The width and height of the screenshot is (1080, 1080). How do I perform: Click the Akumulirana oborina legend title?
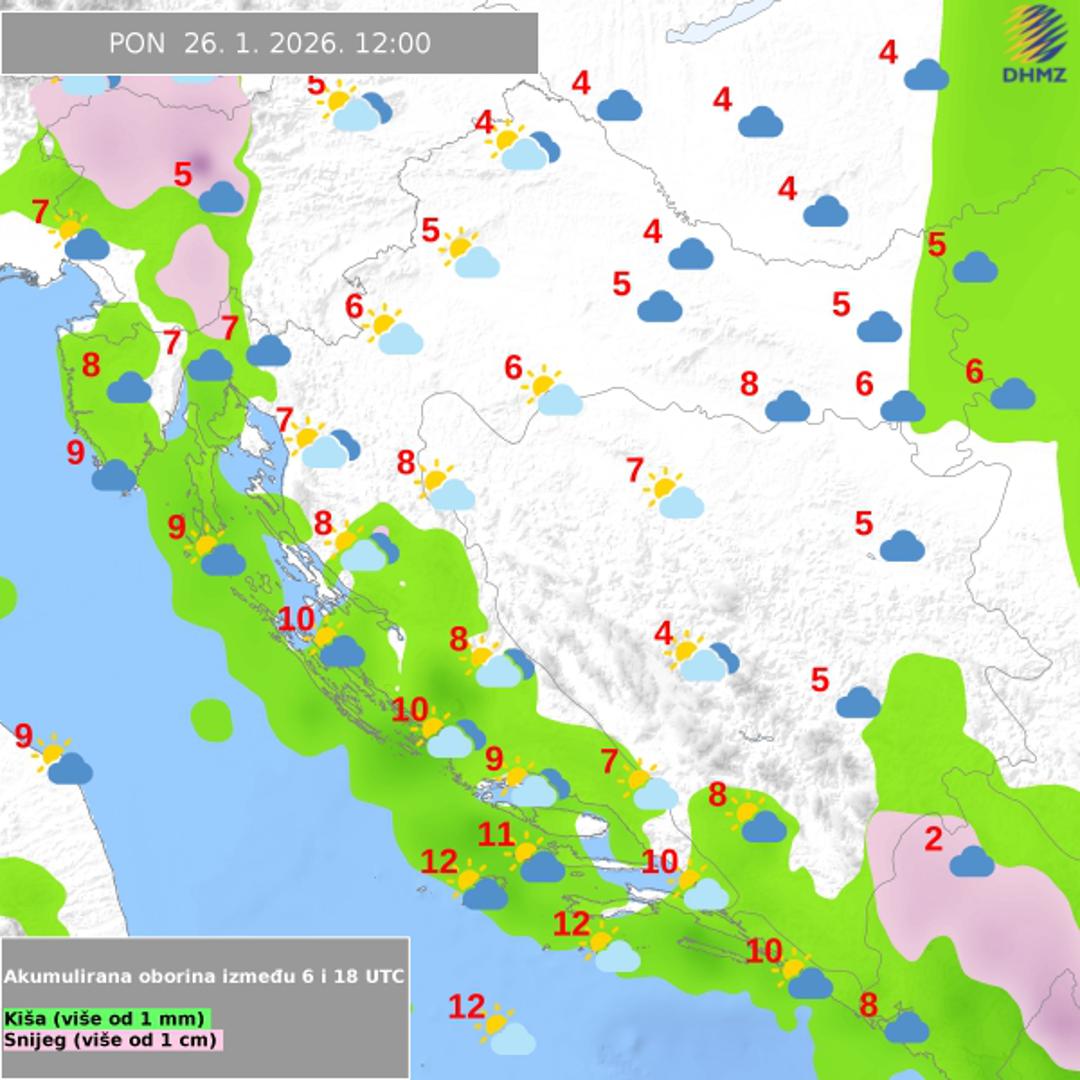204,976
